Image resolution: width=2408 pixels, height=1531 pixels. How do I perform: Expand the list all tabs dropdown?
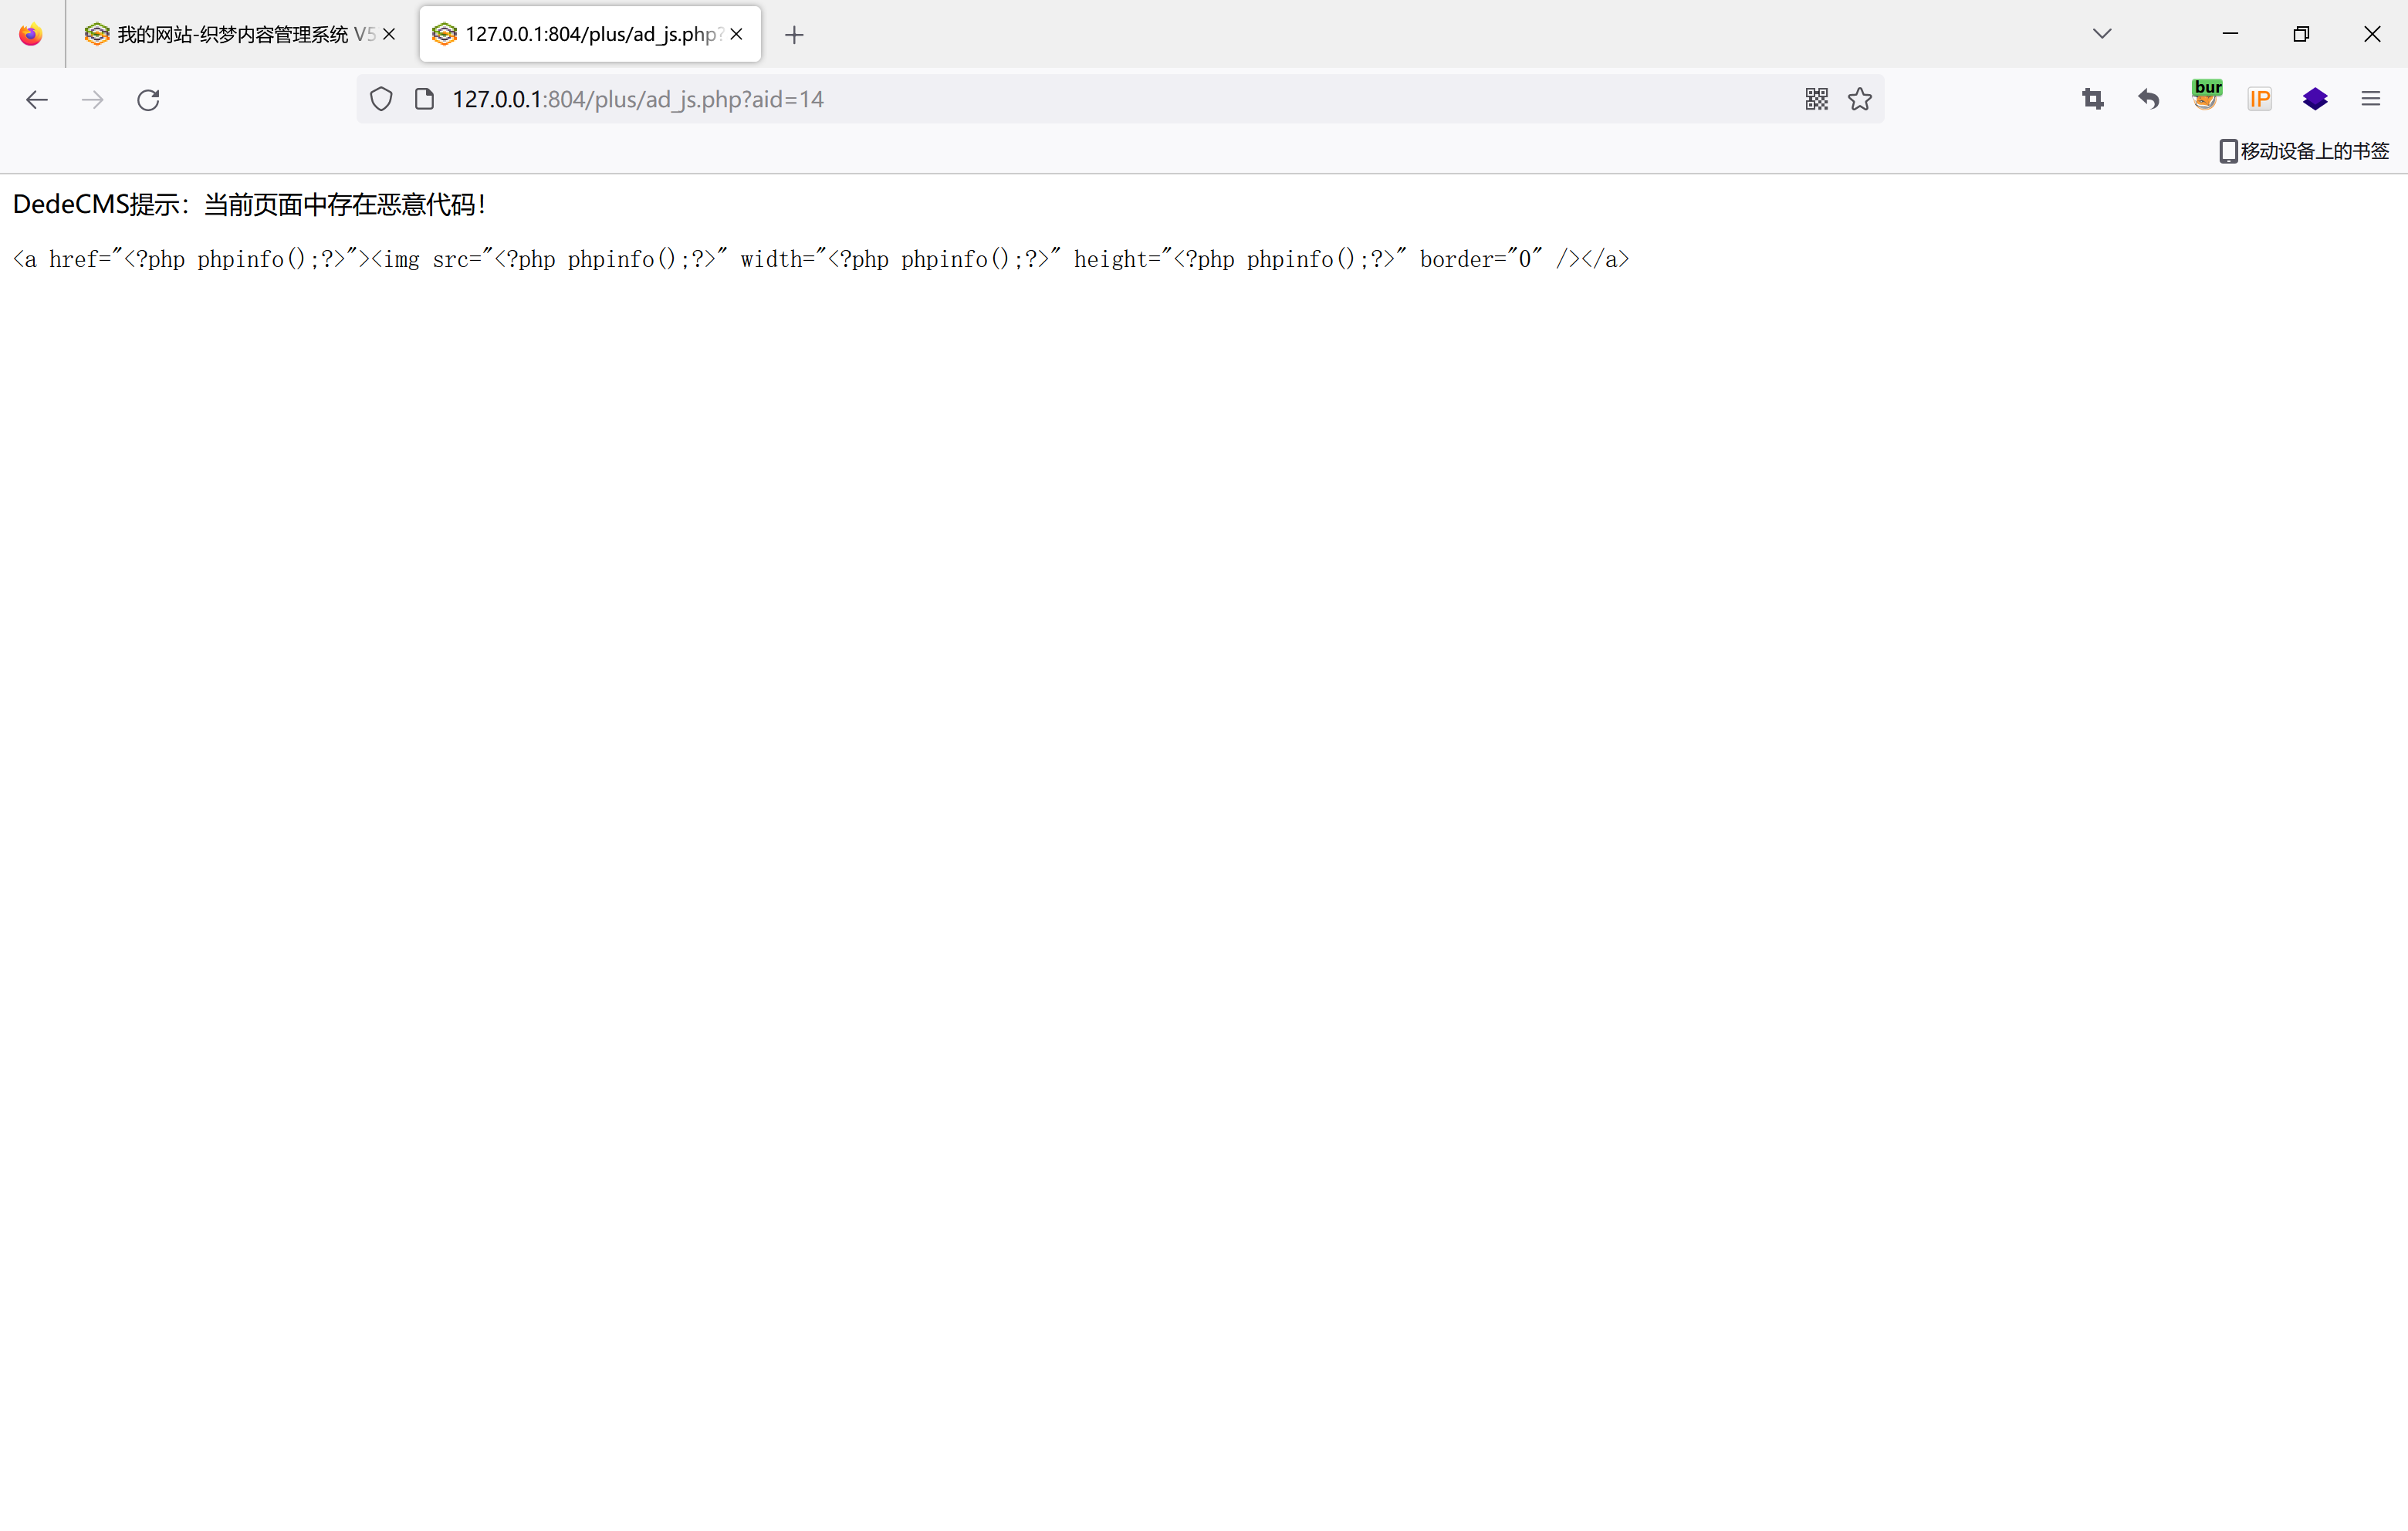(x=2102, y=34)
